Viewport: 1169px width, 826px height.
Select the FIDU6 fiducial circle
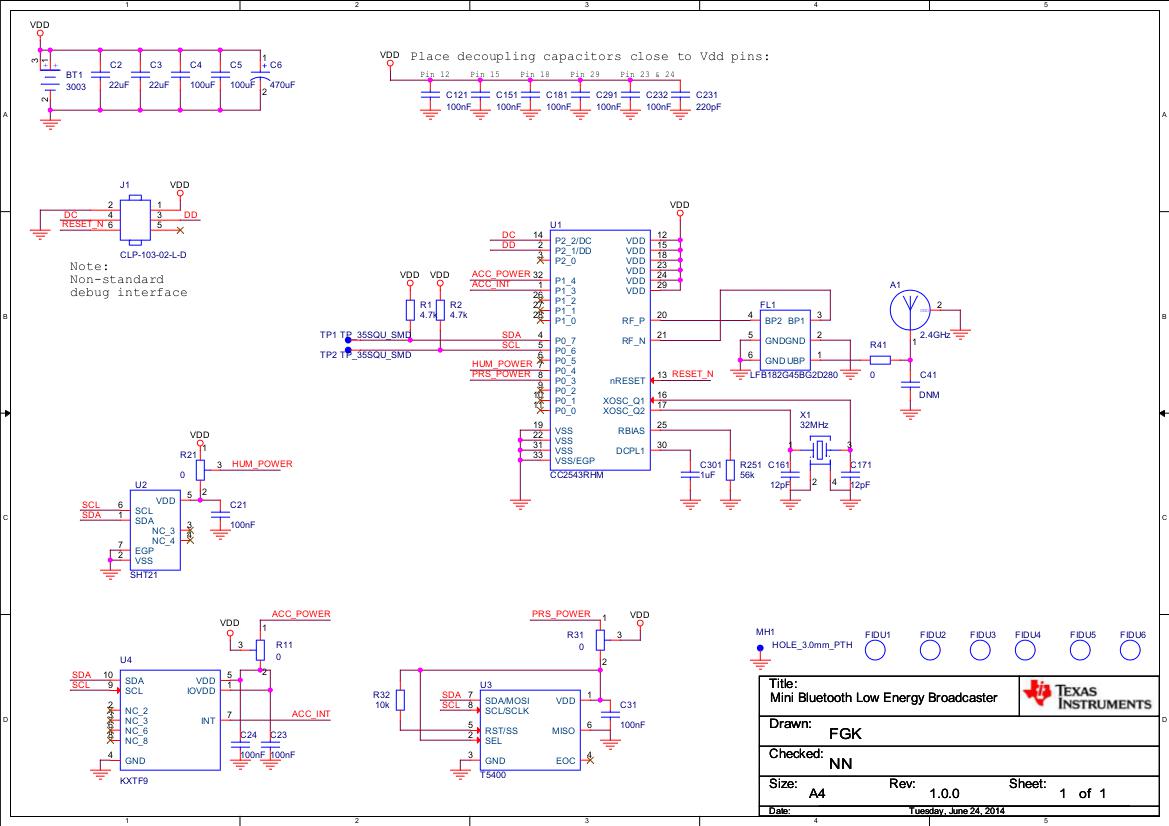pos(1130,651)
